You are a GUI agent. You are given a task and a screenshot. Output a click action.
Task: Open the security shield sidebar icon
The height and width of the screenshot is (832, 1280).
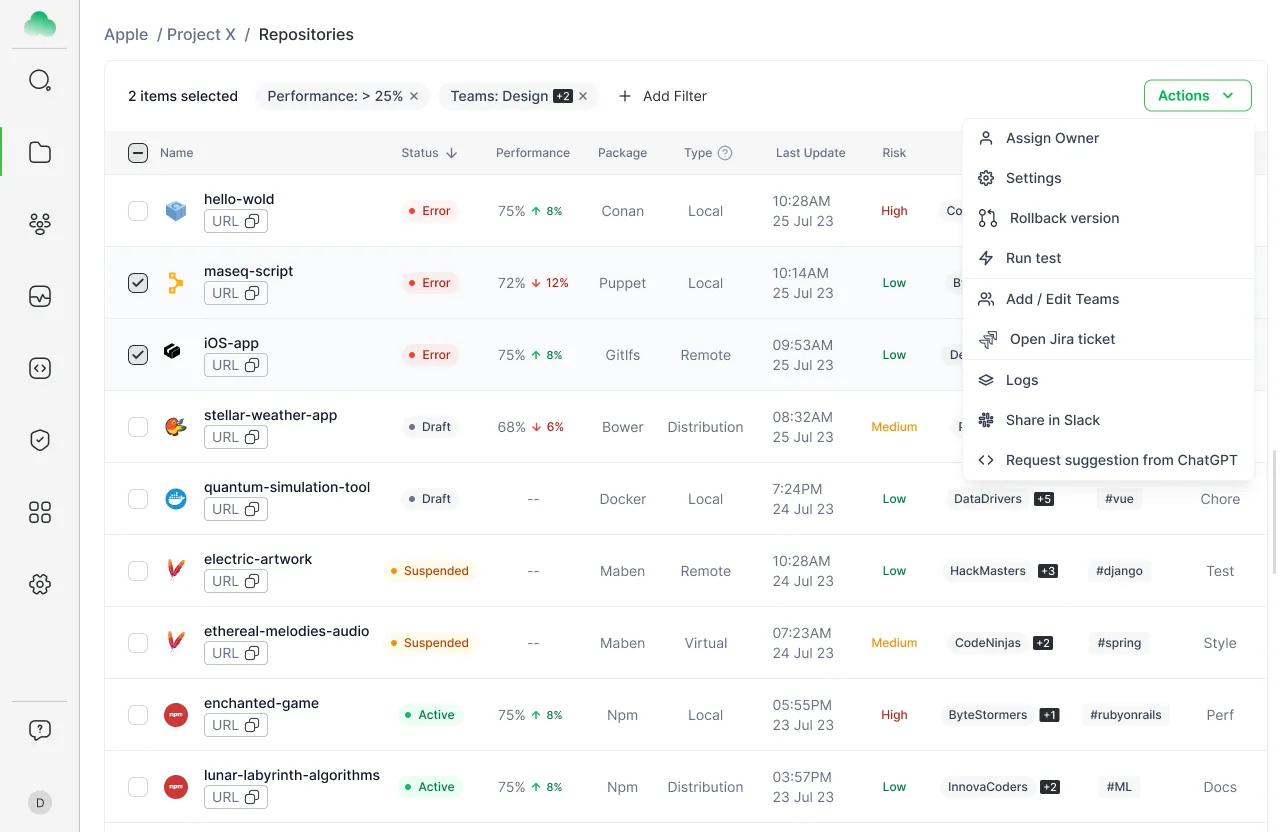(x=40, y=440)
